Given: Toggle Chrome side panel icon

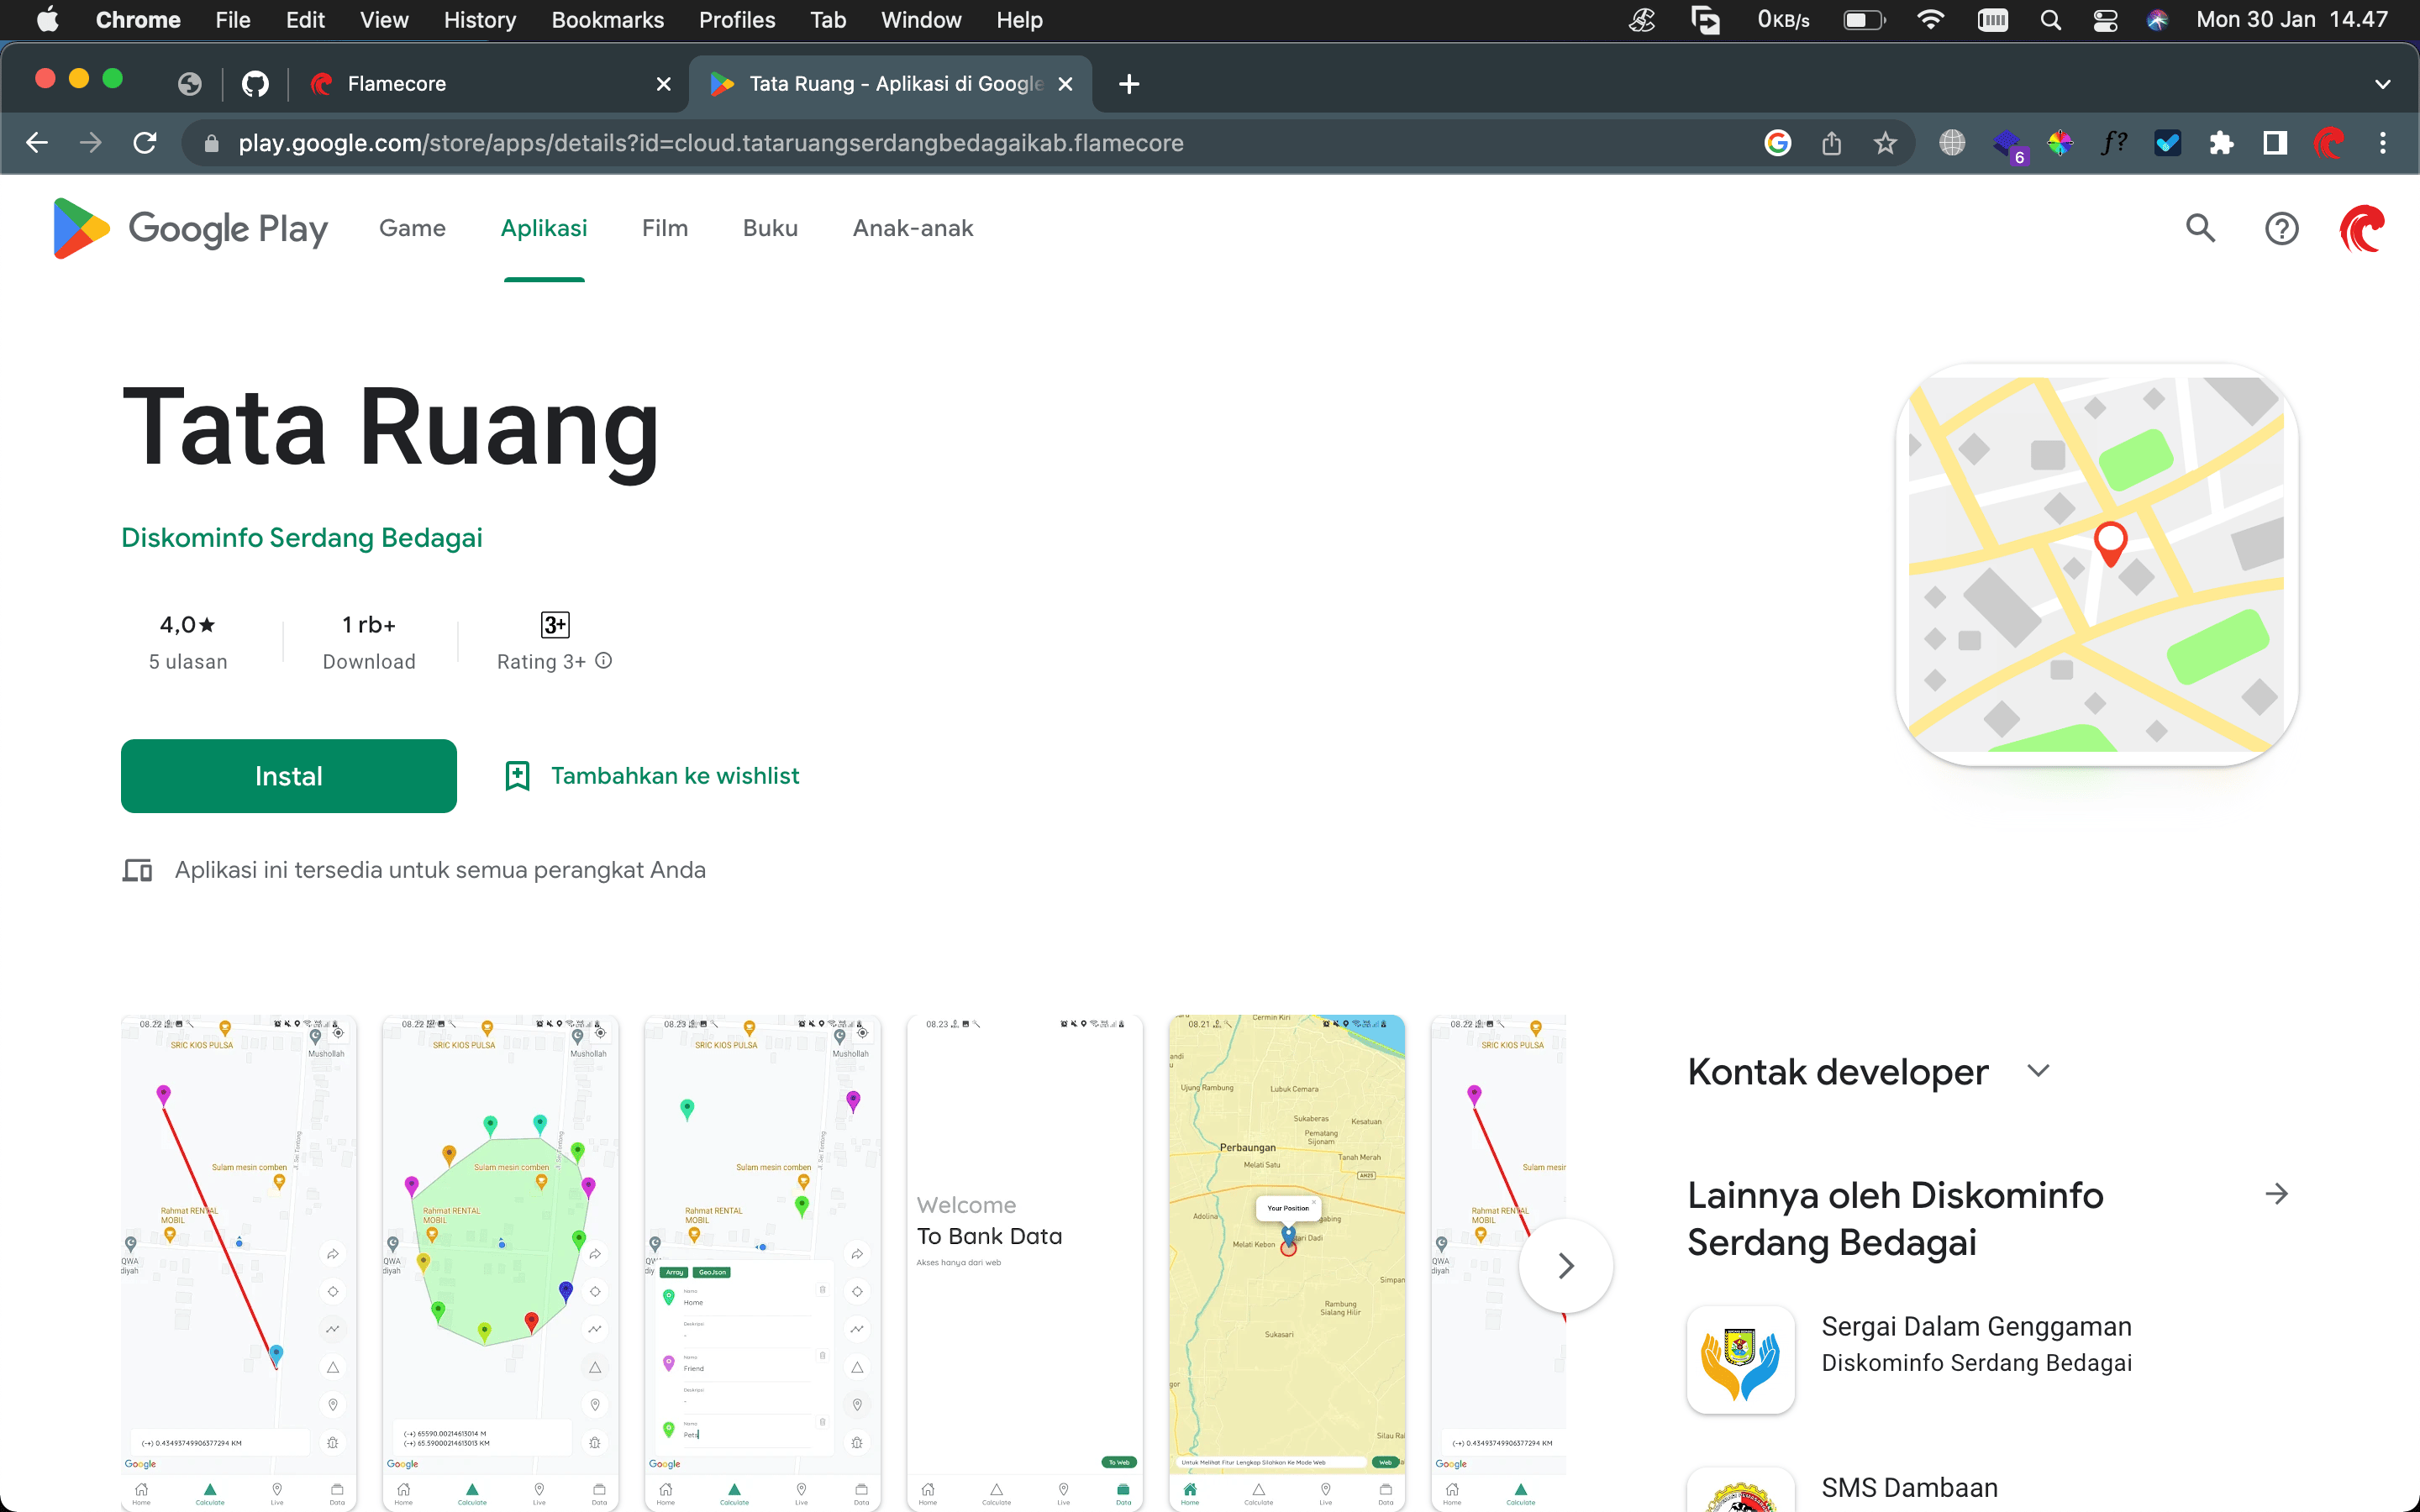Looking at the screenshot, I should click(2275, 143).
